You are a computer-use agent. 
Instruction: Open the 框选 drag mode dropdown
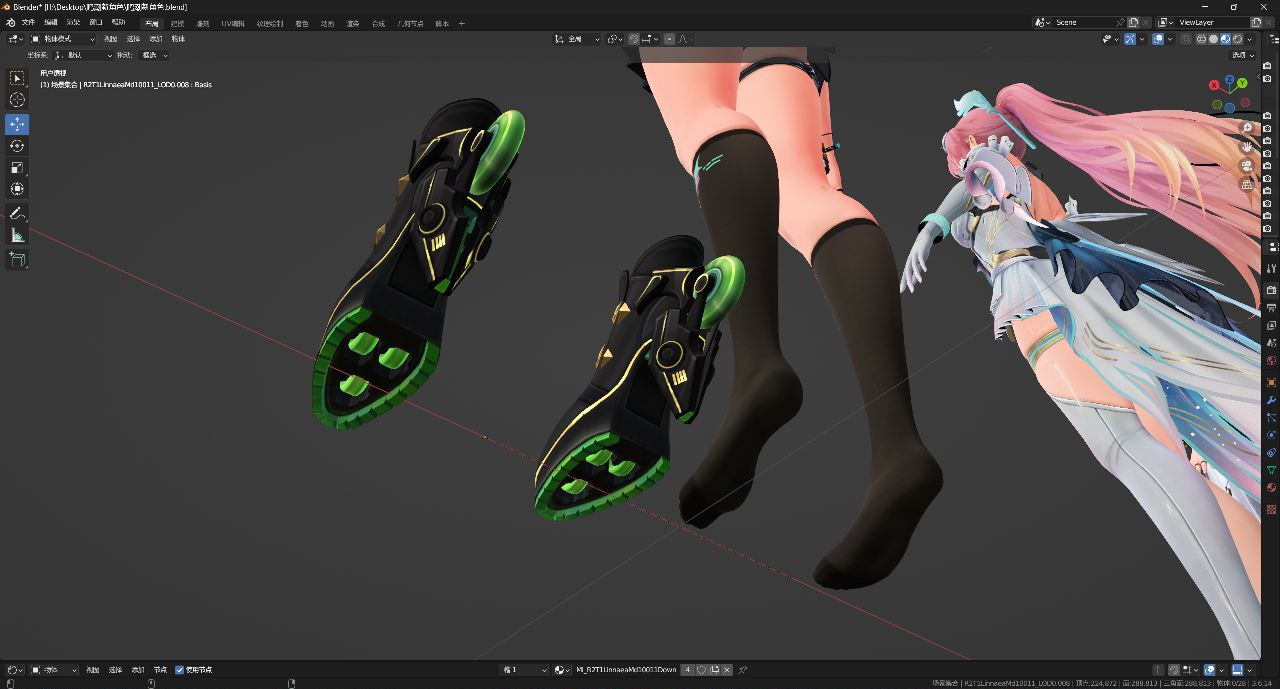tap(154, 55)
